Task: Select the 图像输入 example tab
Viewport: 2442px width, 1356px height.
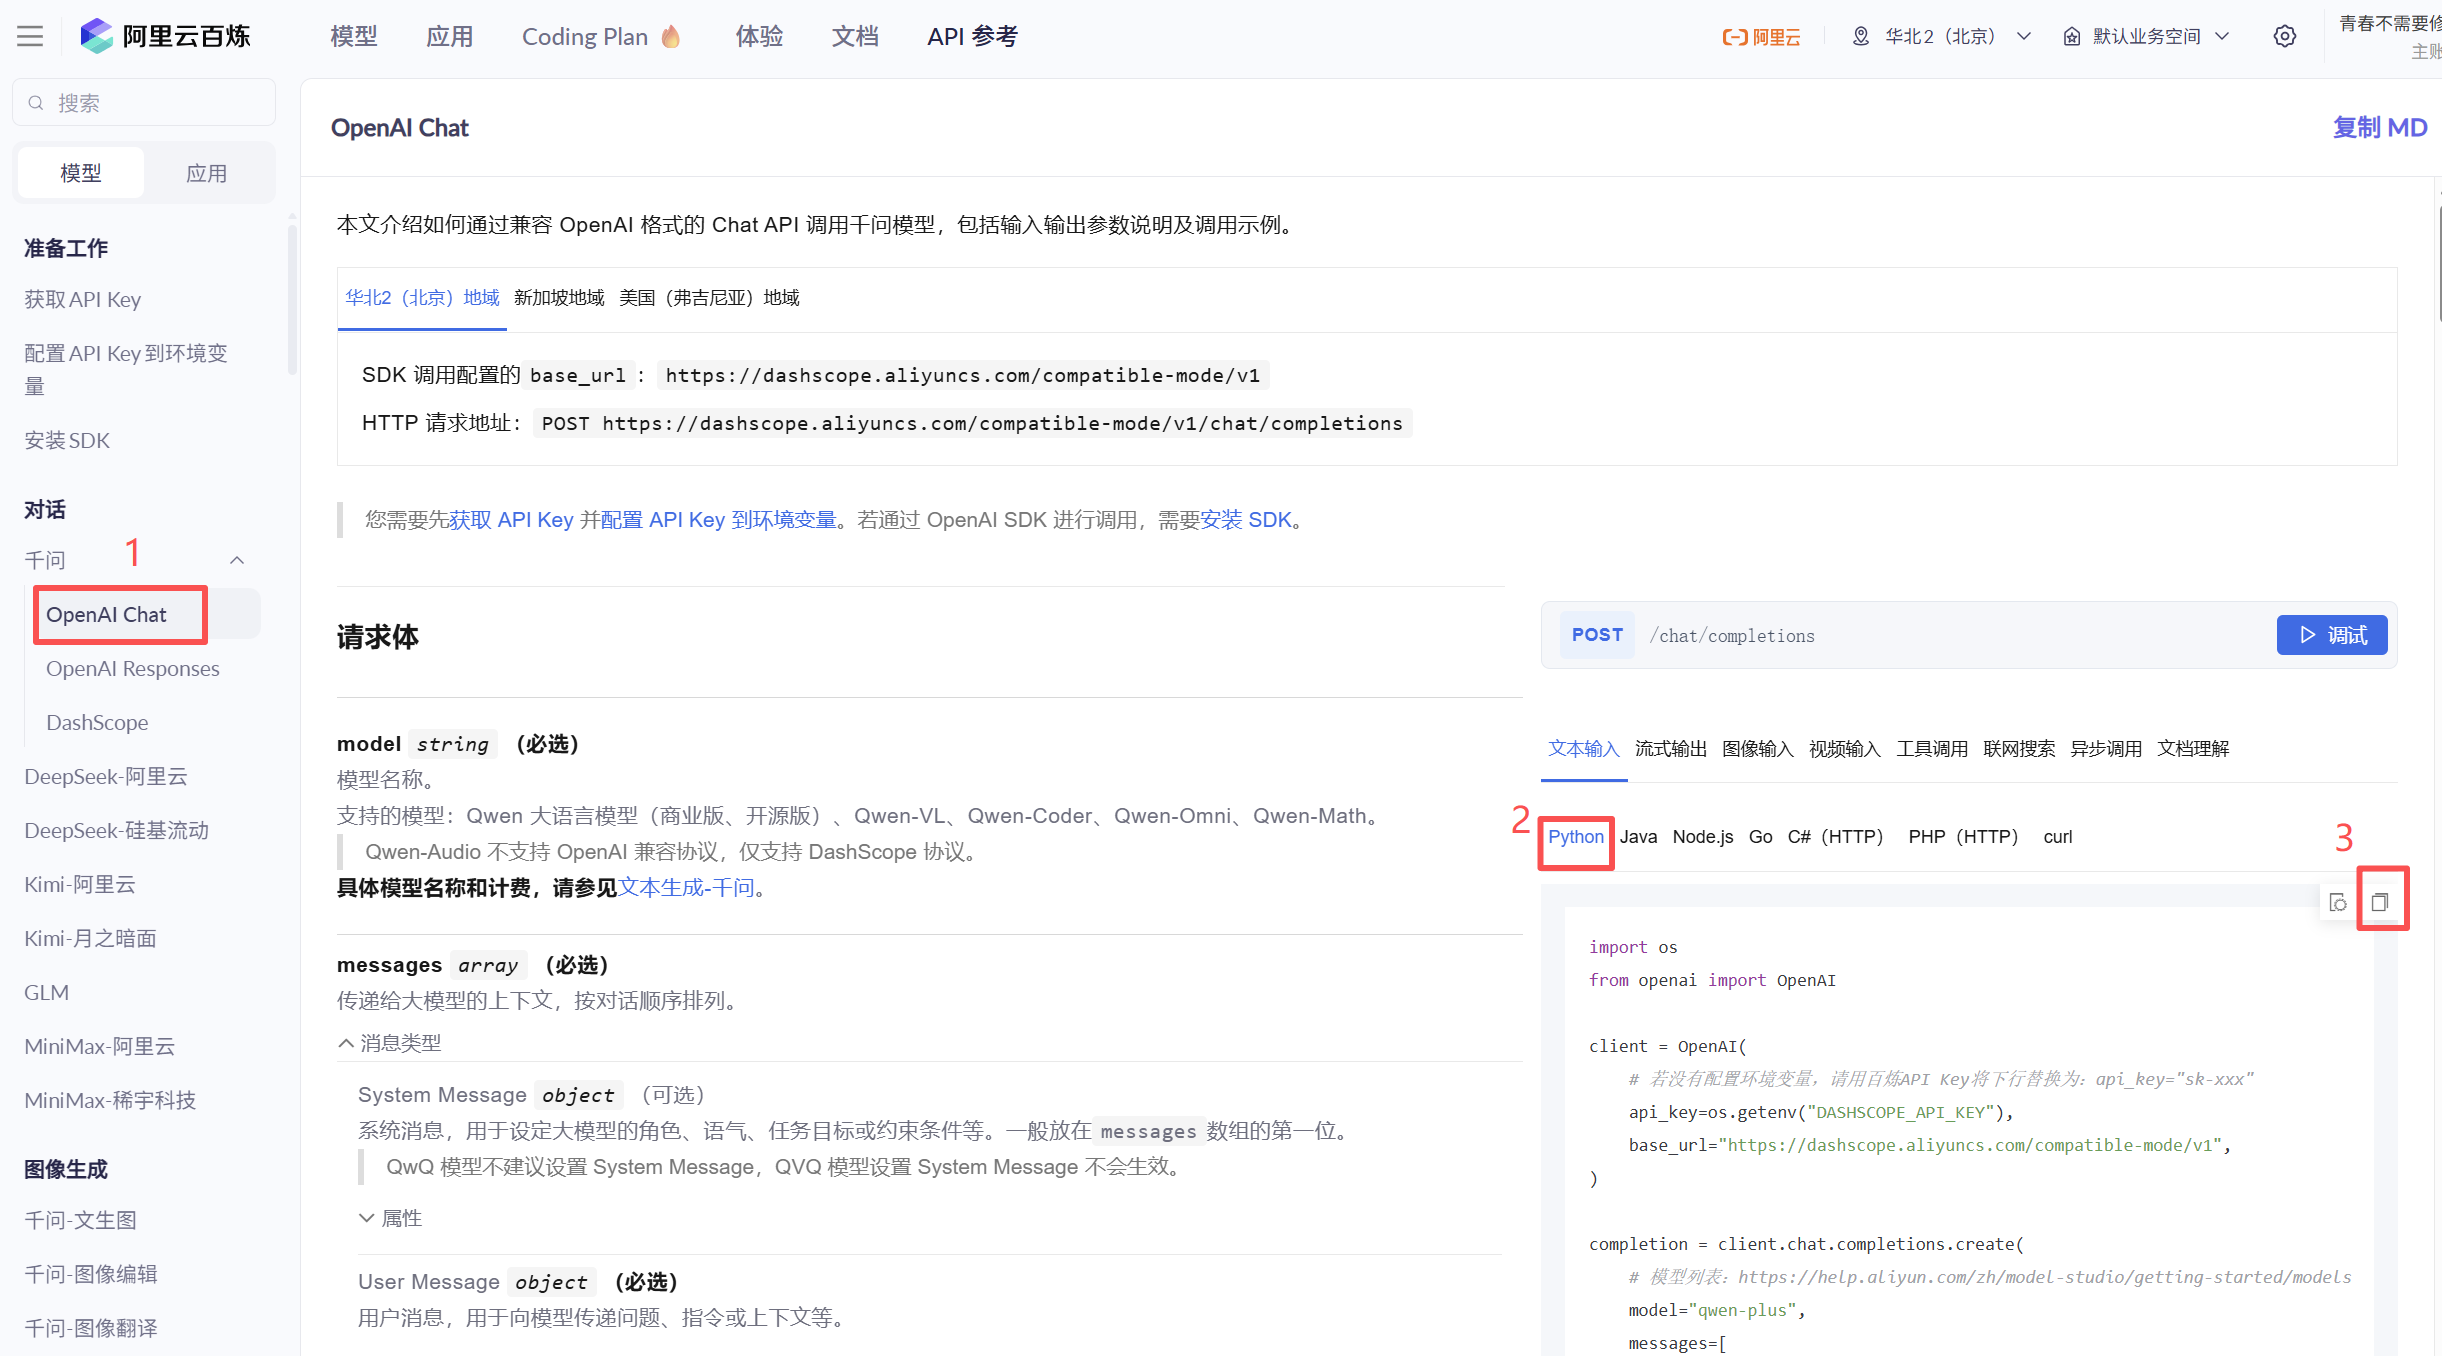Action: (1758, 749)
